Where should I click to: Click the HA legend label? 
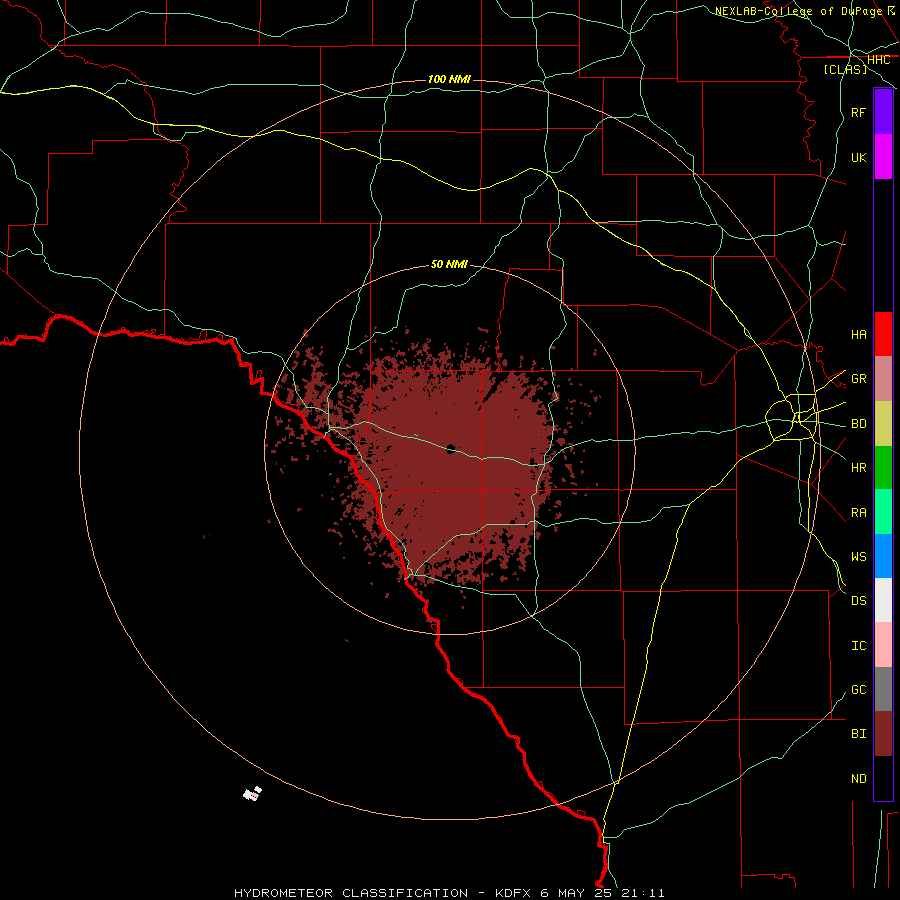(x=858, y=334)
